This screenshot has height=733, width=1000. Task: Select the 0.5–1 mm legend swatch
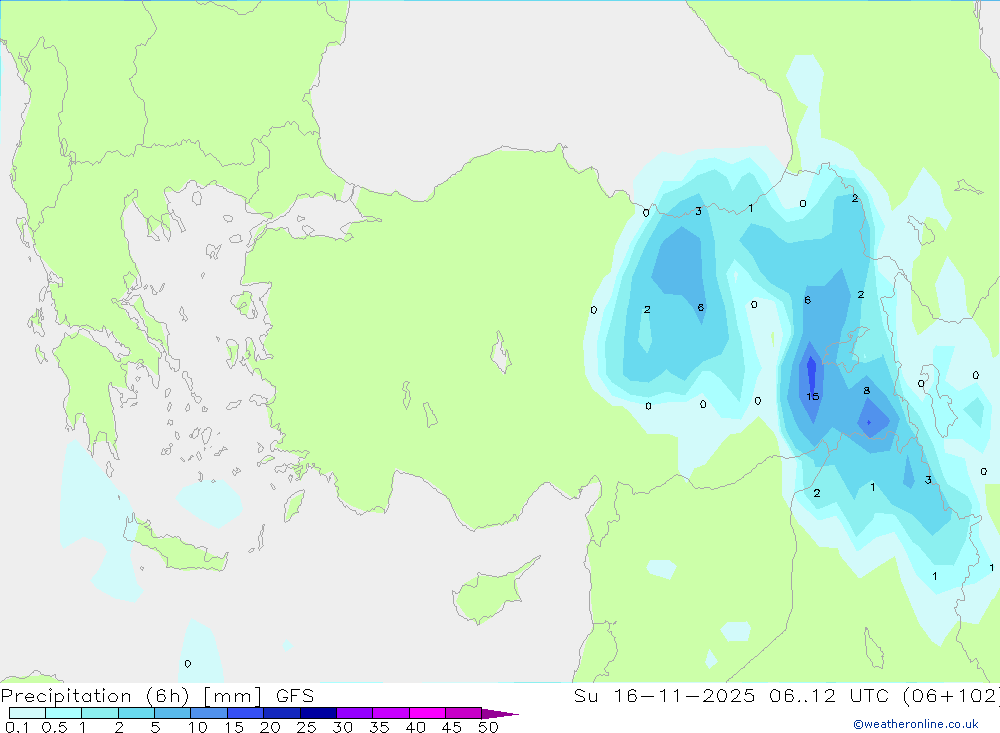pos(64,713)
